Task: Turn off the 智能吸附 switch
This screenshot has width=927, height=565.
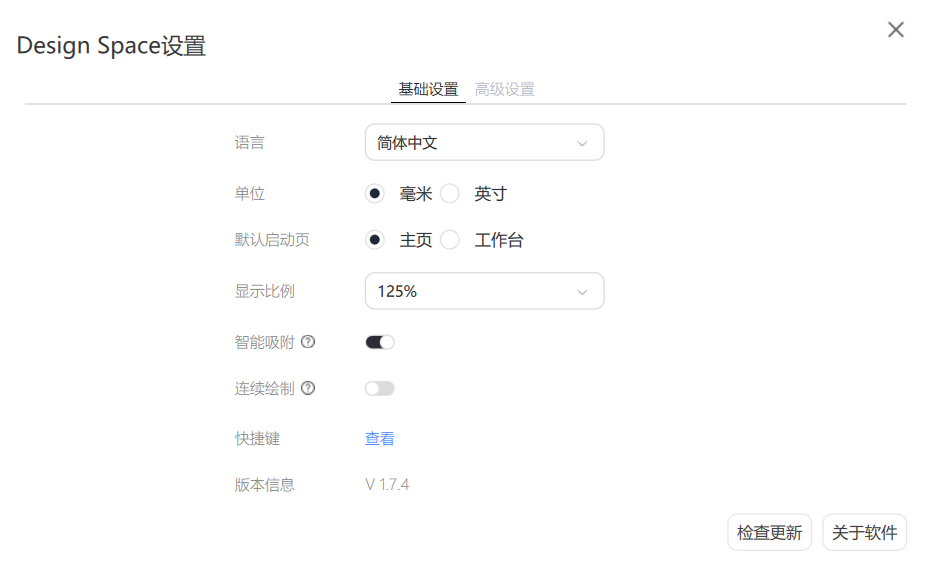Action: point(380,342)
